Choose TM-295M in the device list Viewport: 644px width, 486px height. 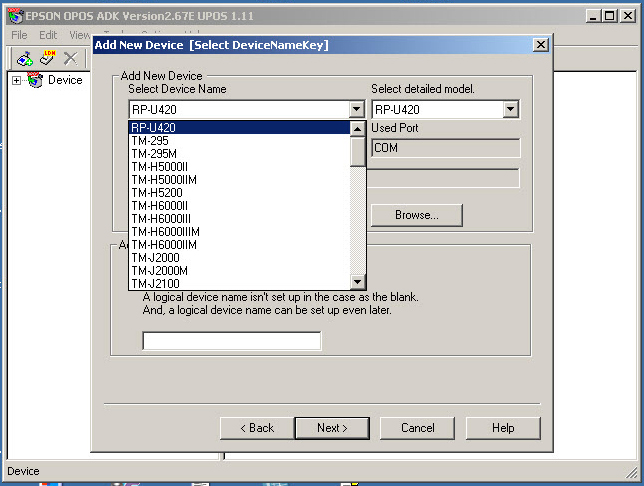(x=239, y=154)
